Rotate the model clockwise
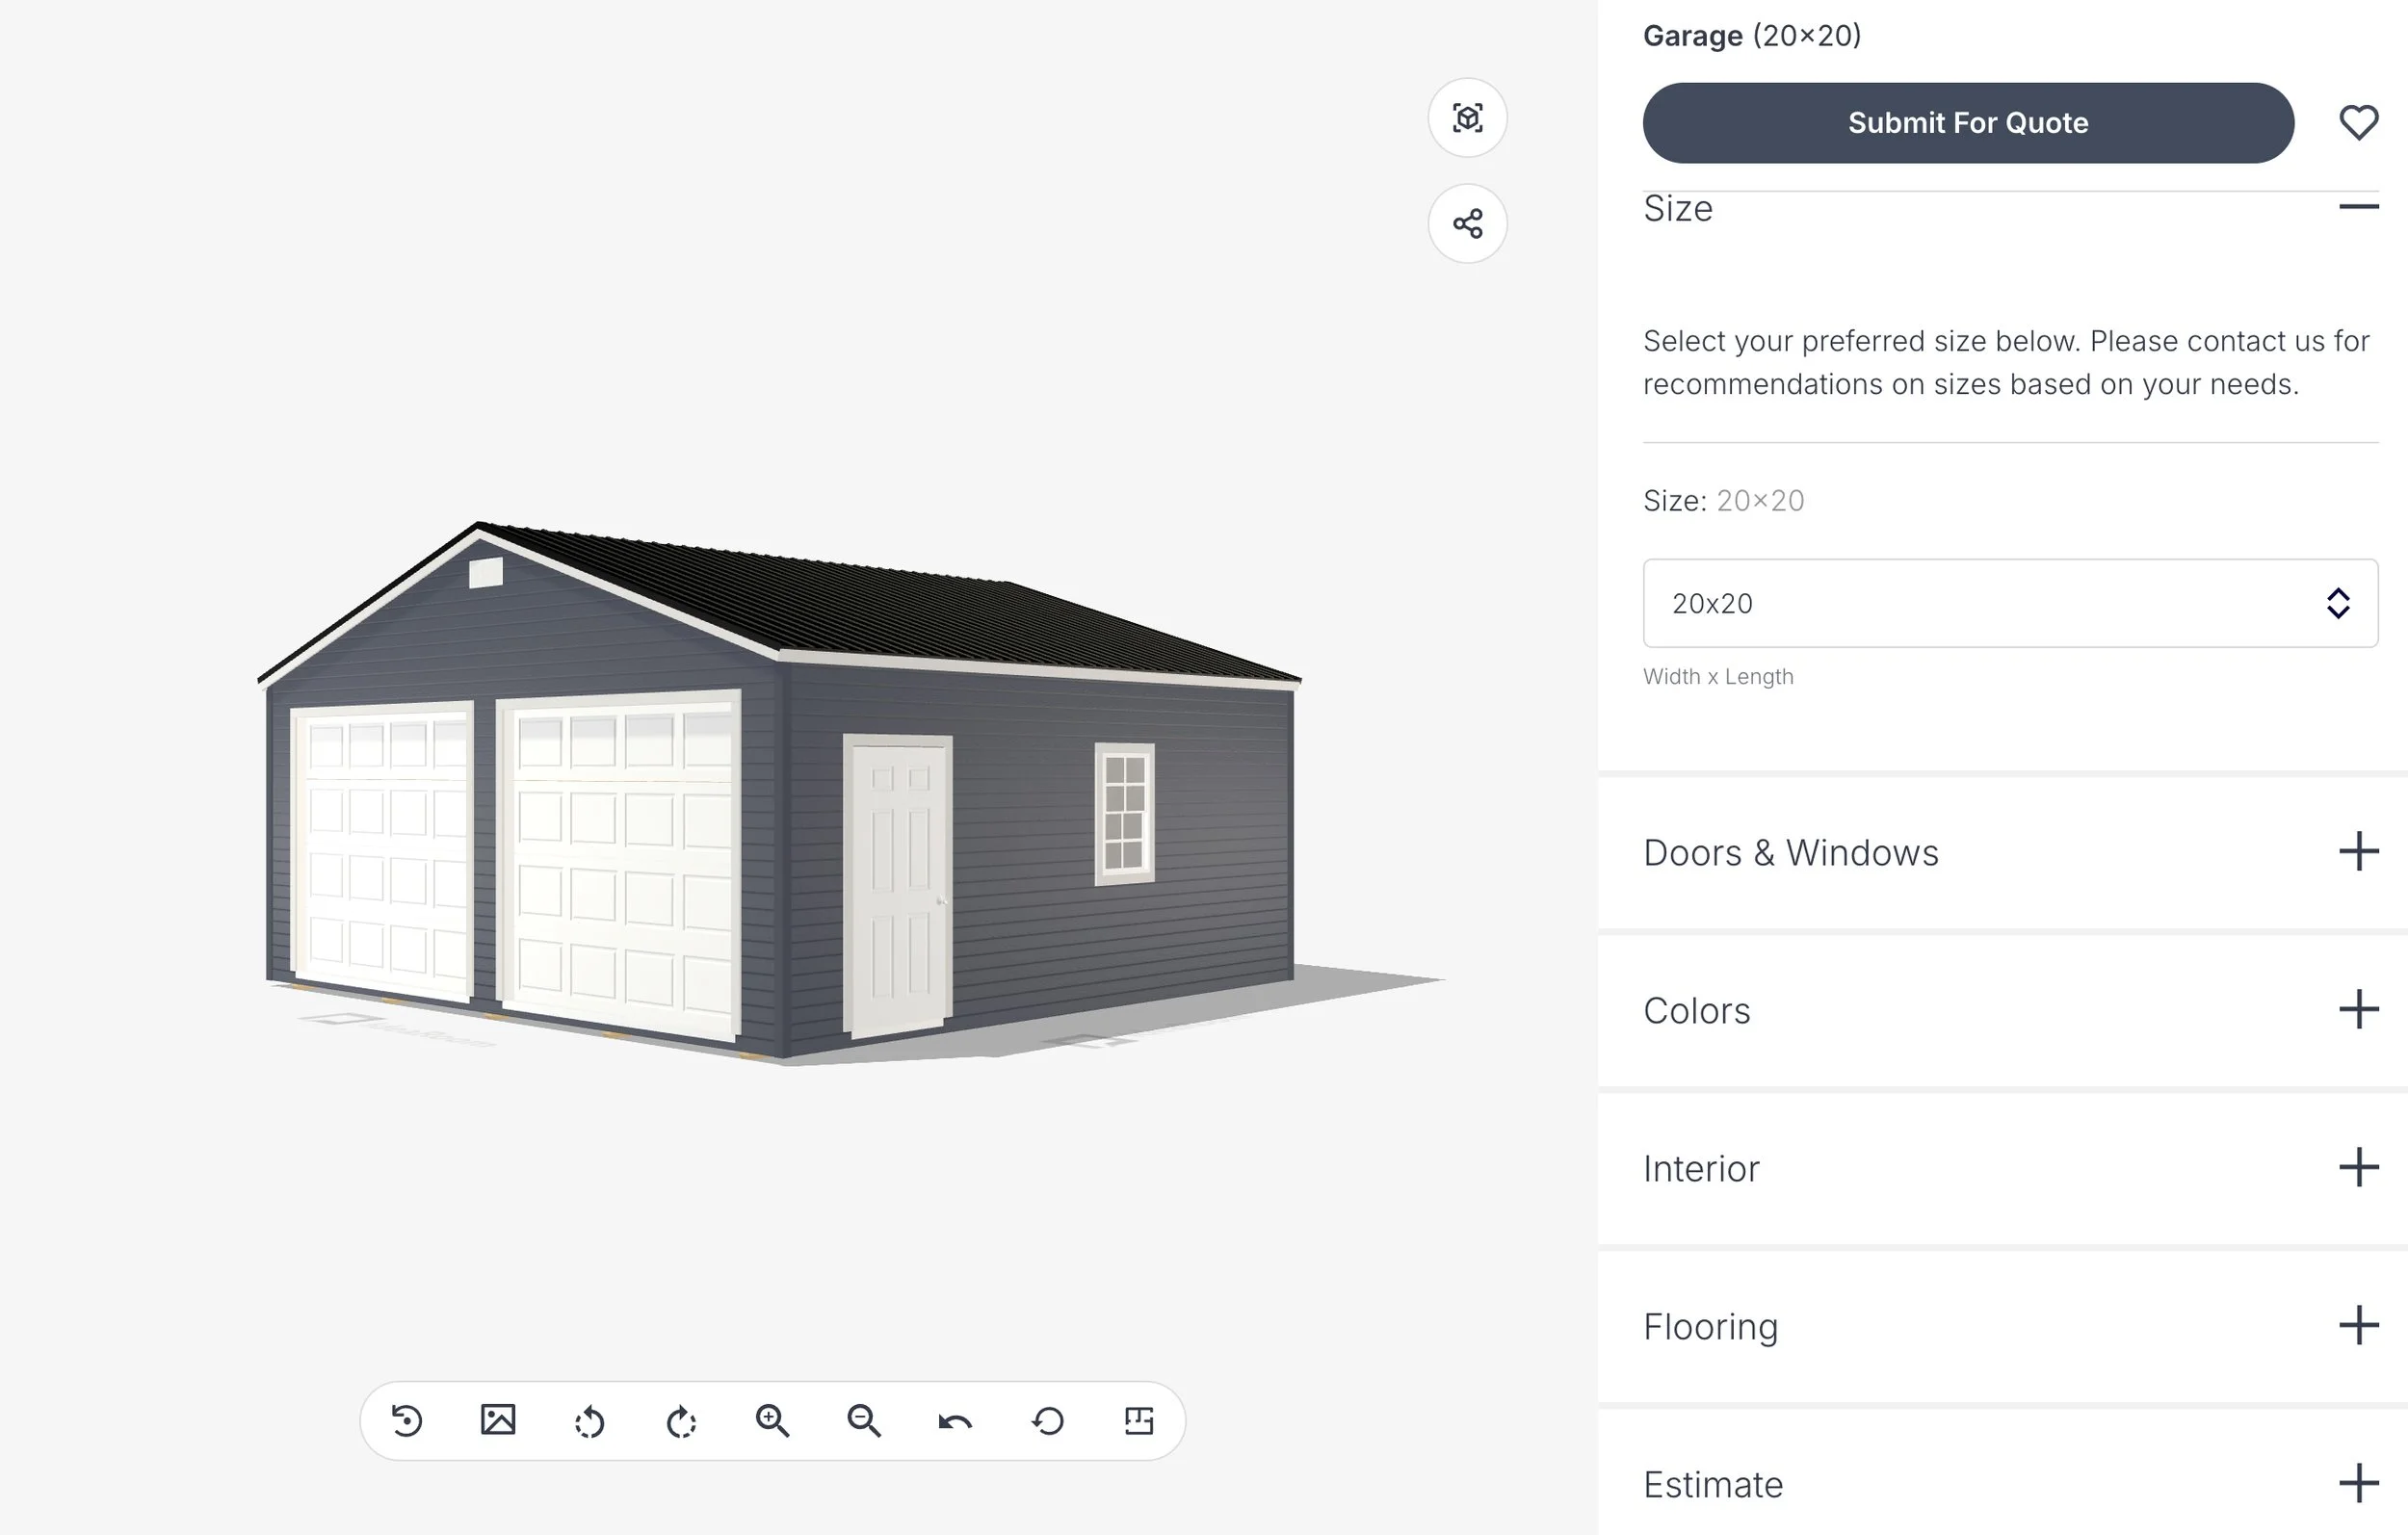This screenshot has height=1535, width=2408. pyautogui.click(x=681, y=1420)
